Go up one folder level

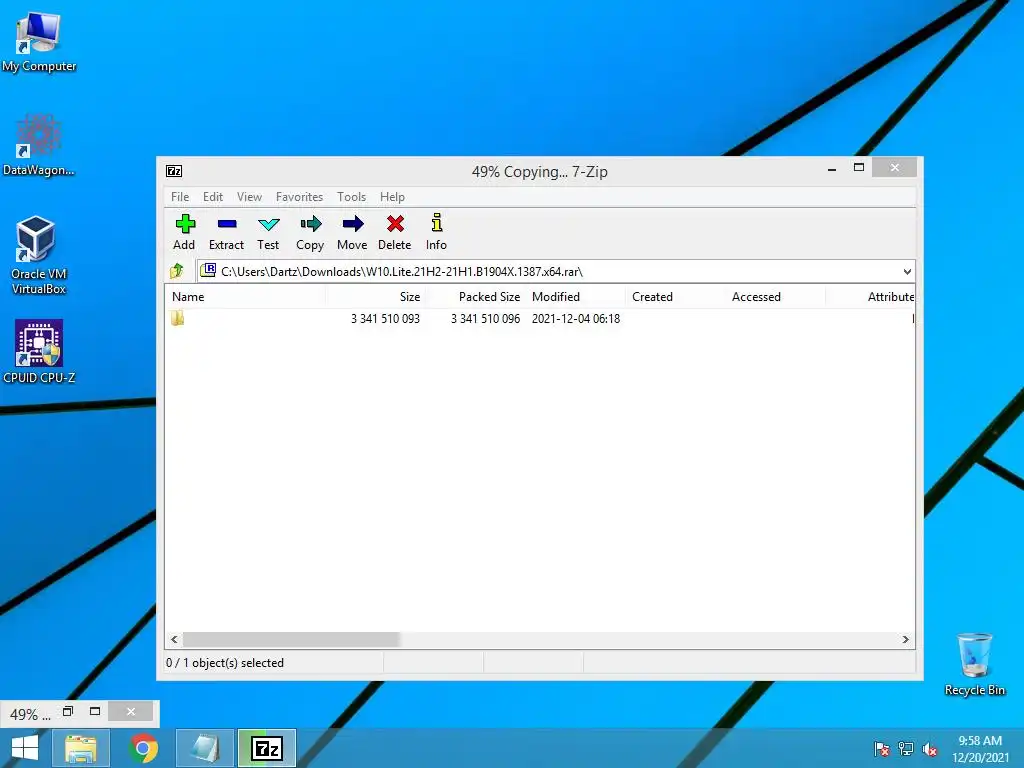click(177, 270)
